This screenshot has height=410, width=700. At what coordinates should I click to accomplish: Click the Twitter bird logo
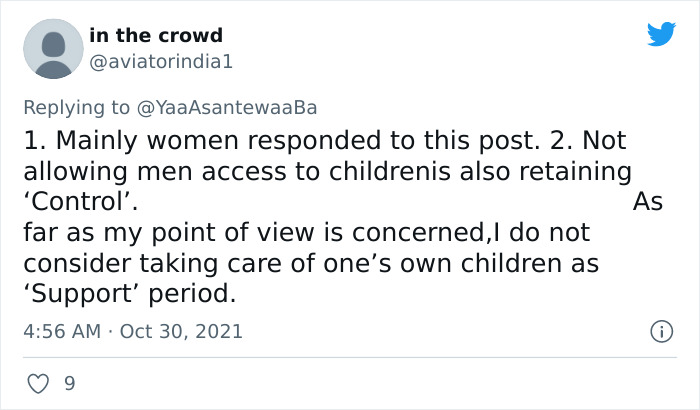point(661,34)
